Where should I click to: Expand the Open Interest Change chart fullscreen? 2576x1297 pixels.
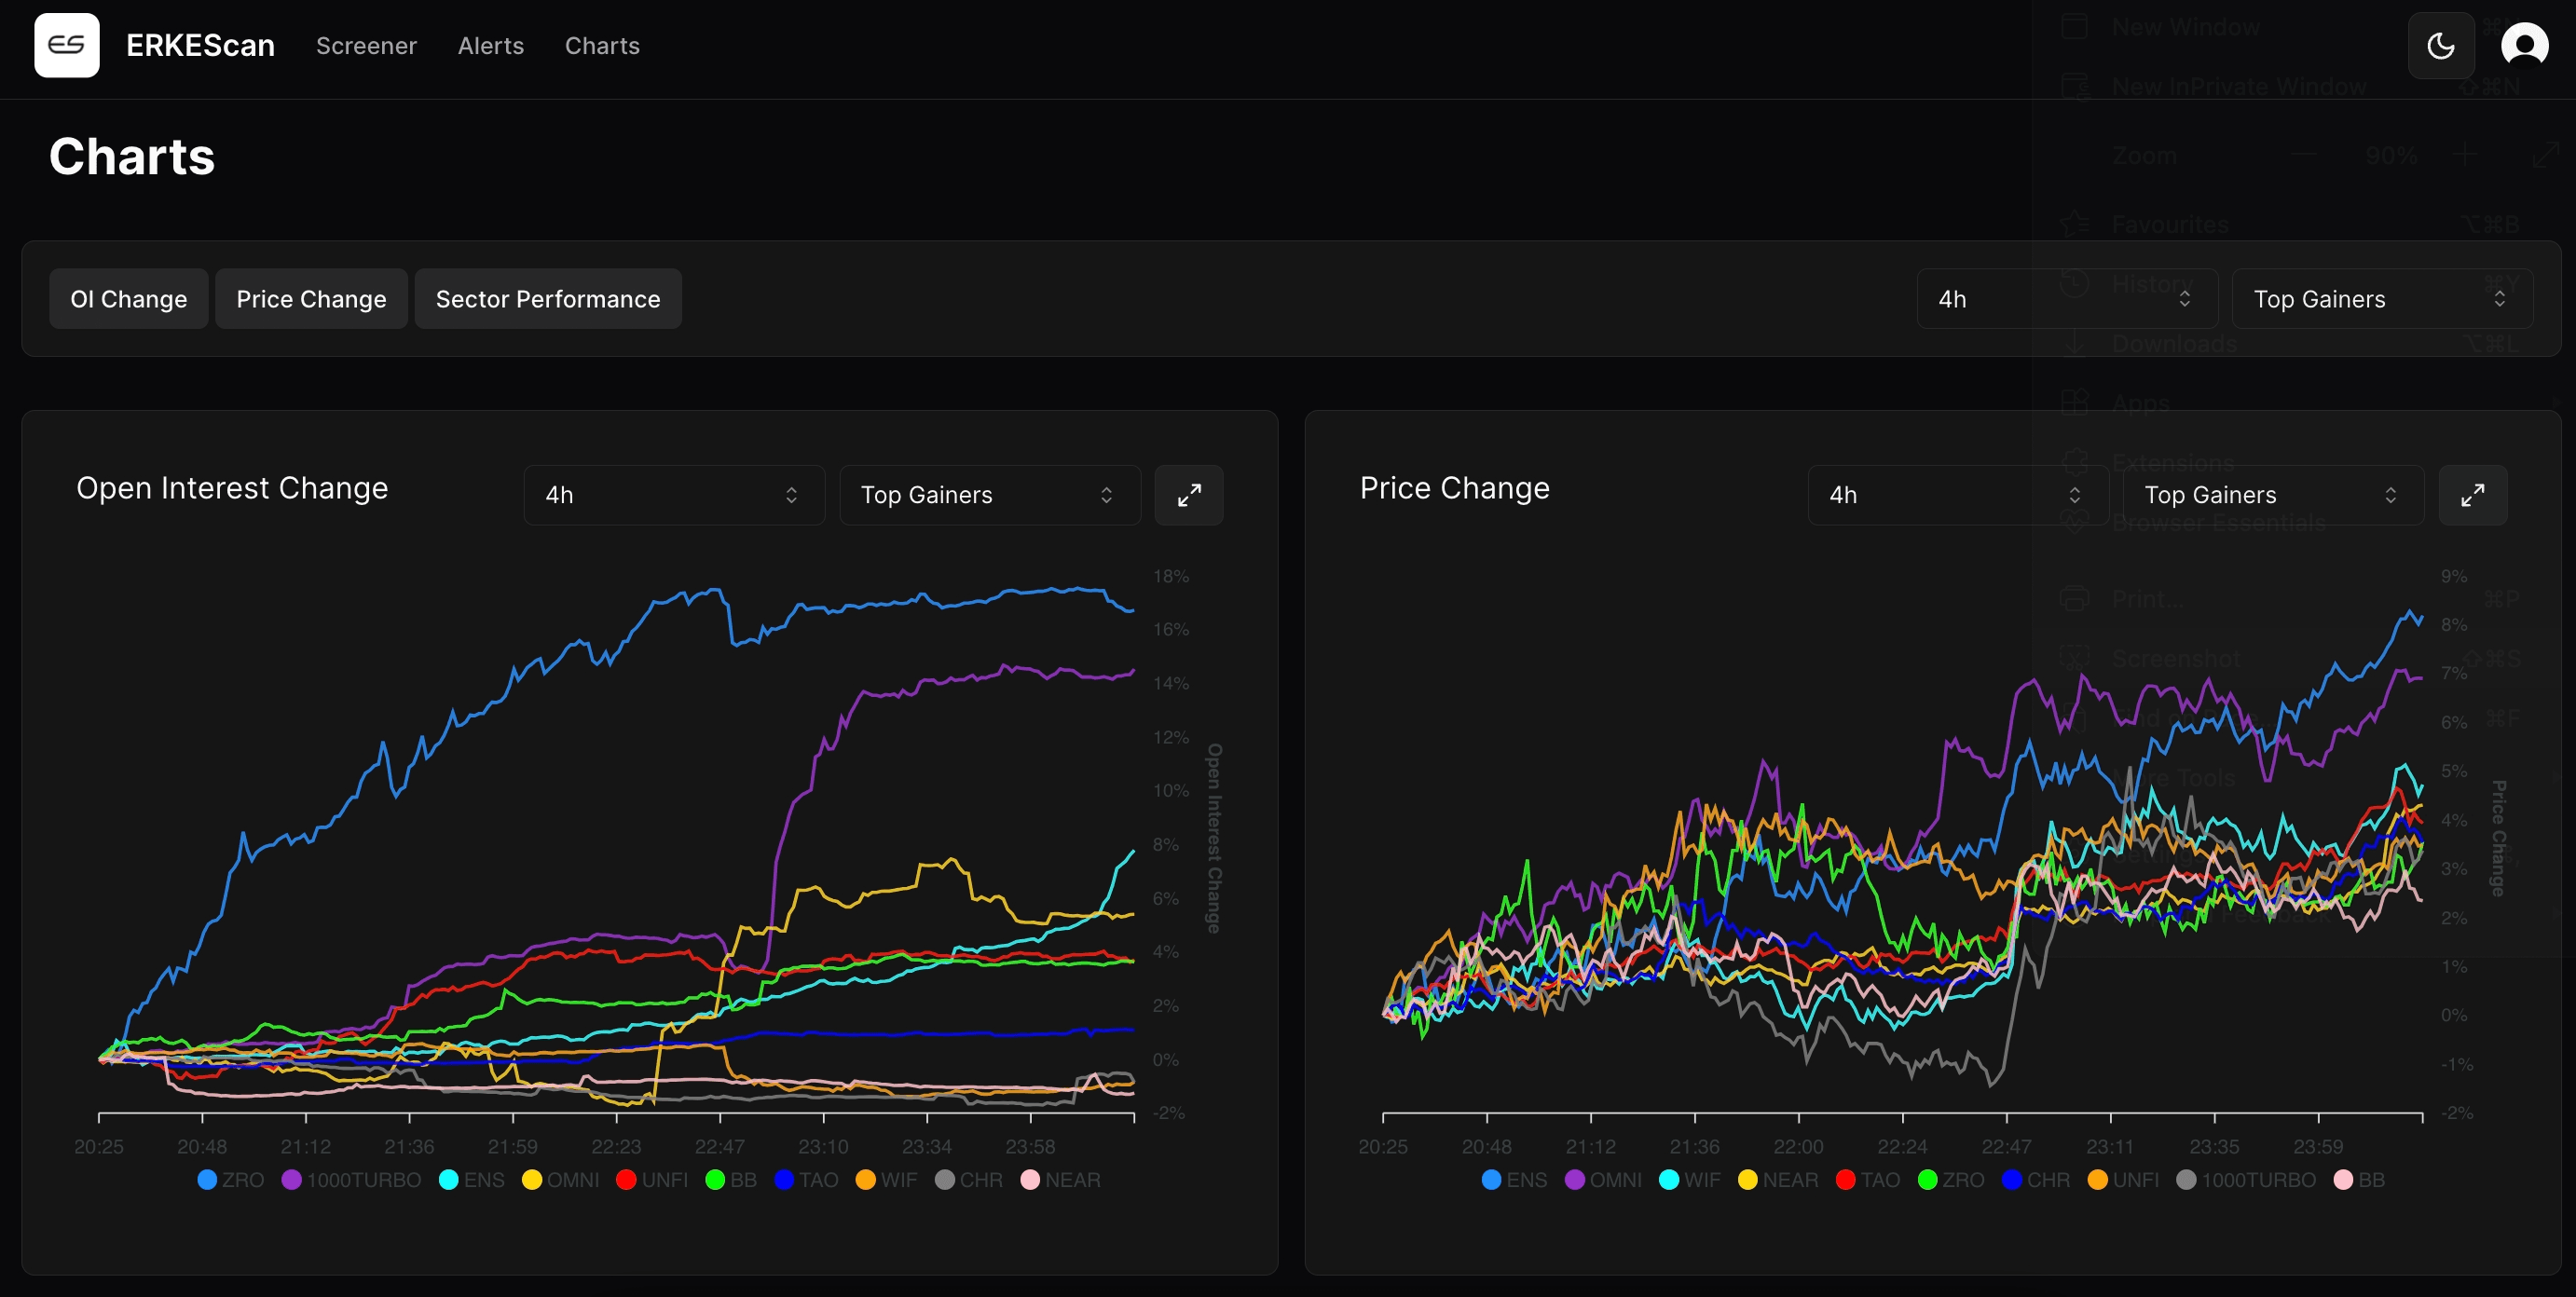coord(1189,494)
